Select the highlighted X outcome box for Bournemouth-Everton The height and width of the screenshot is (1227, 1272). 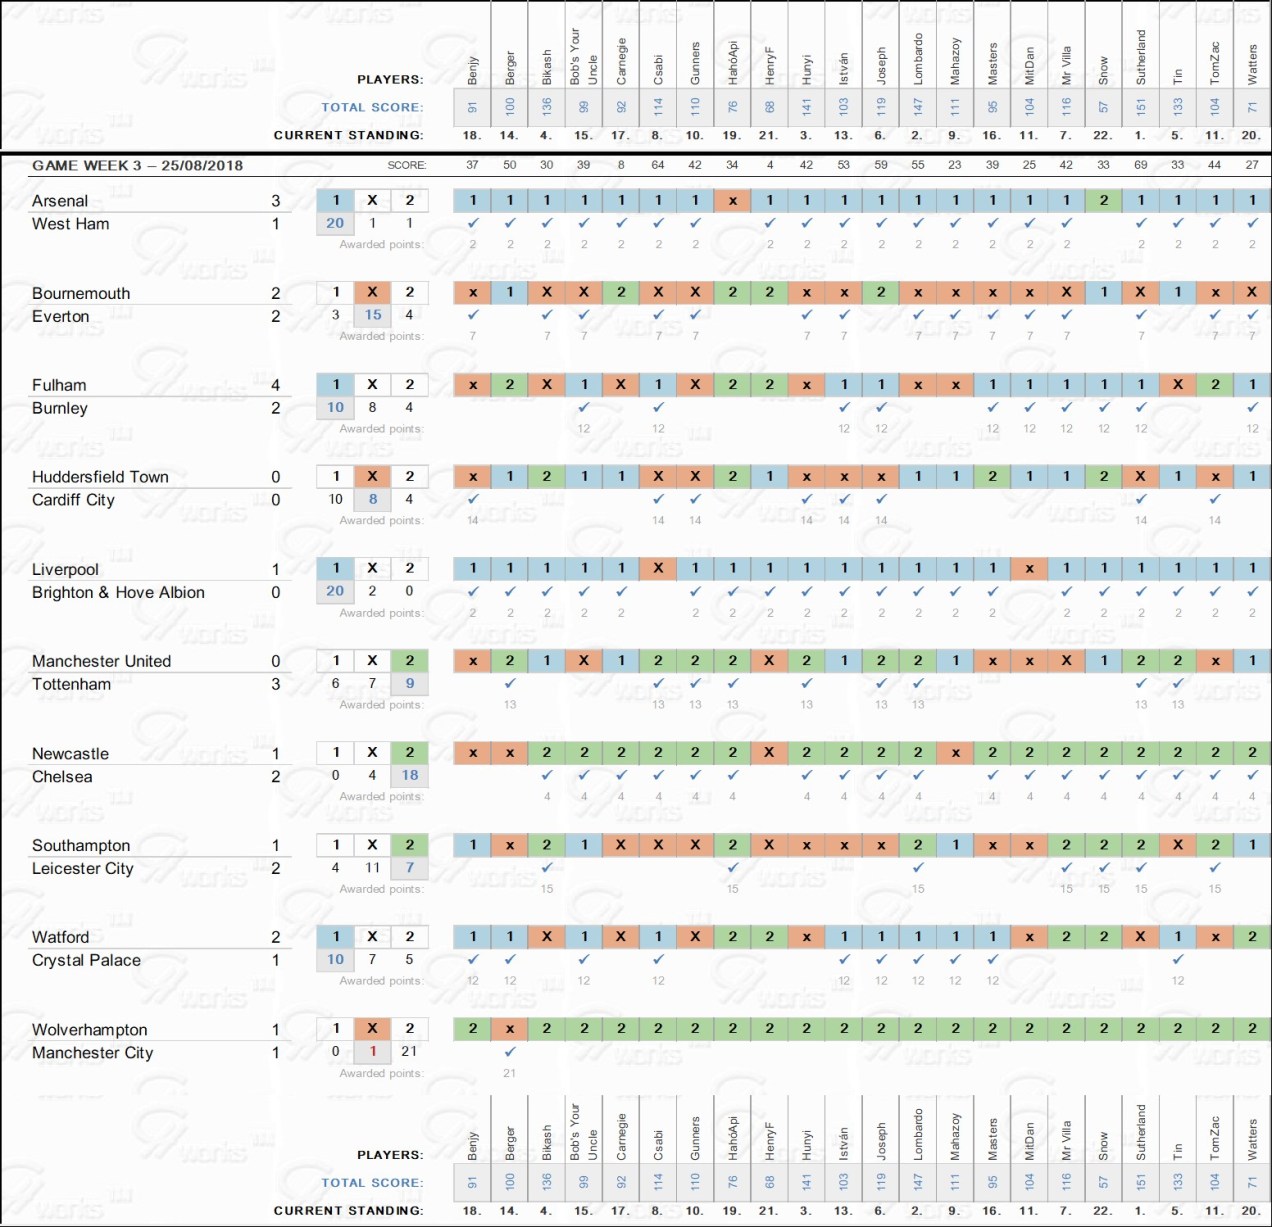pos(372,292)
